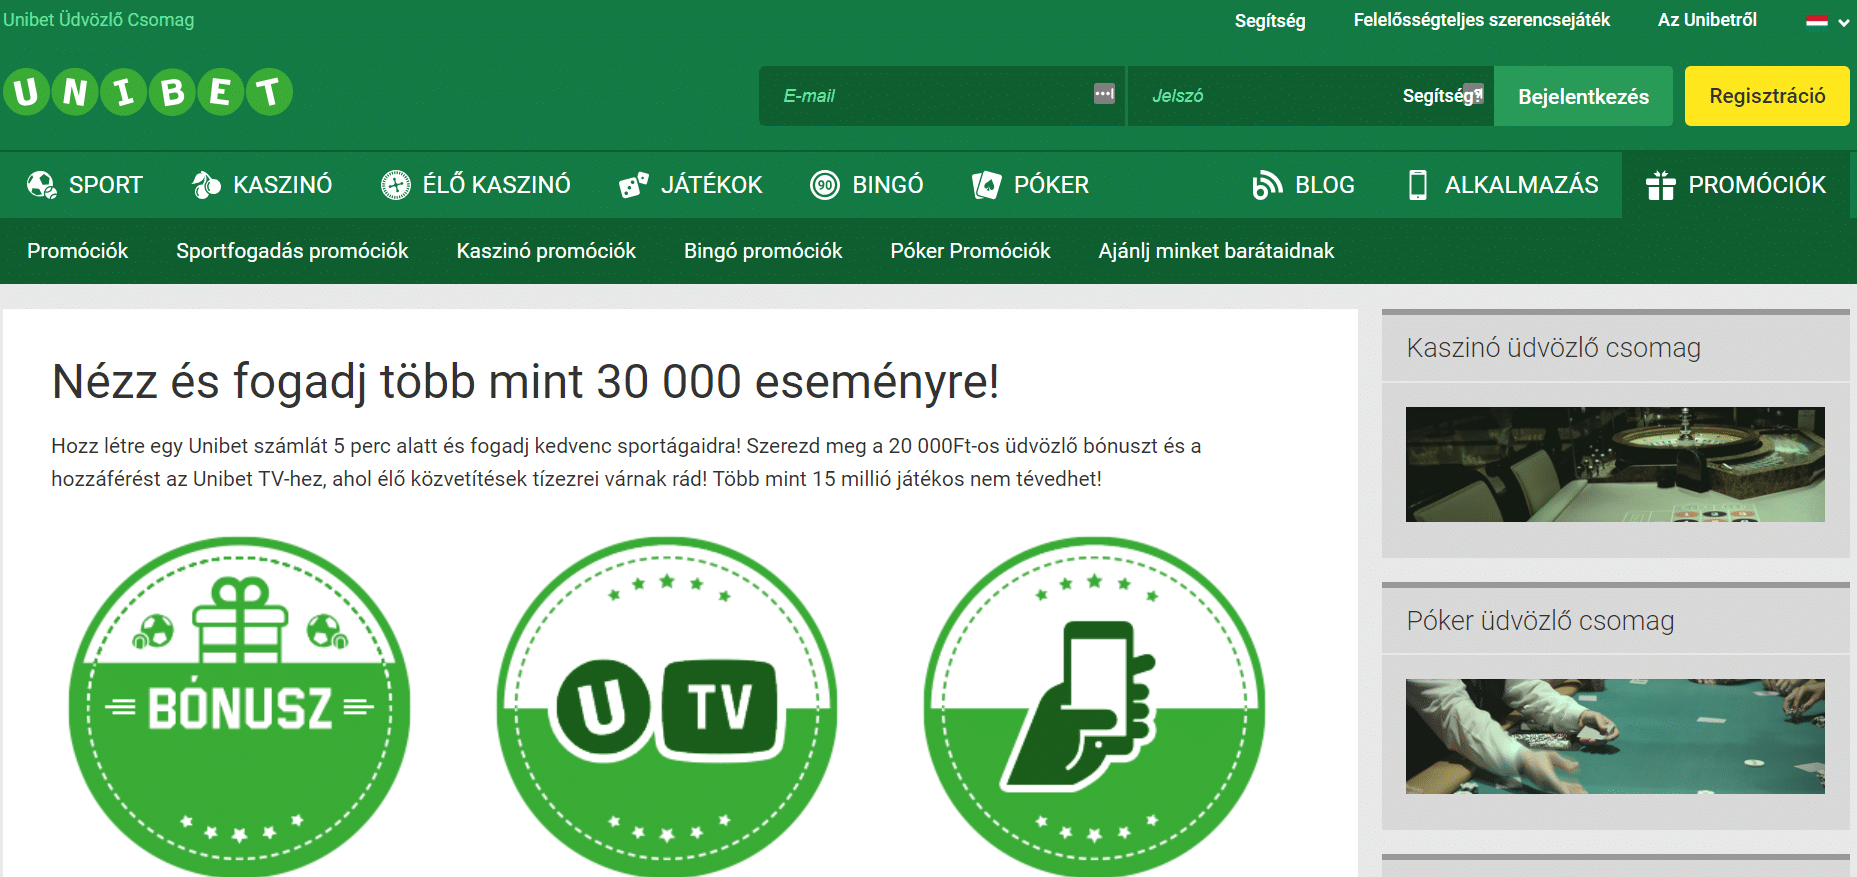1857x877 pixels.
Task: Open the Kaszinó üdvözlő csomag roulette thumbnail
Action: (1614, 464)
